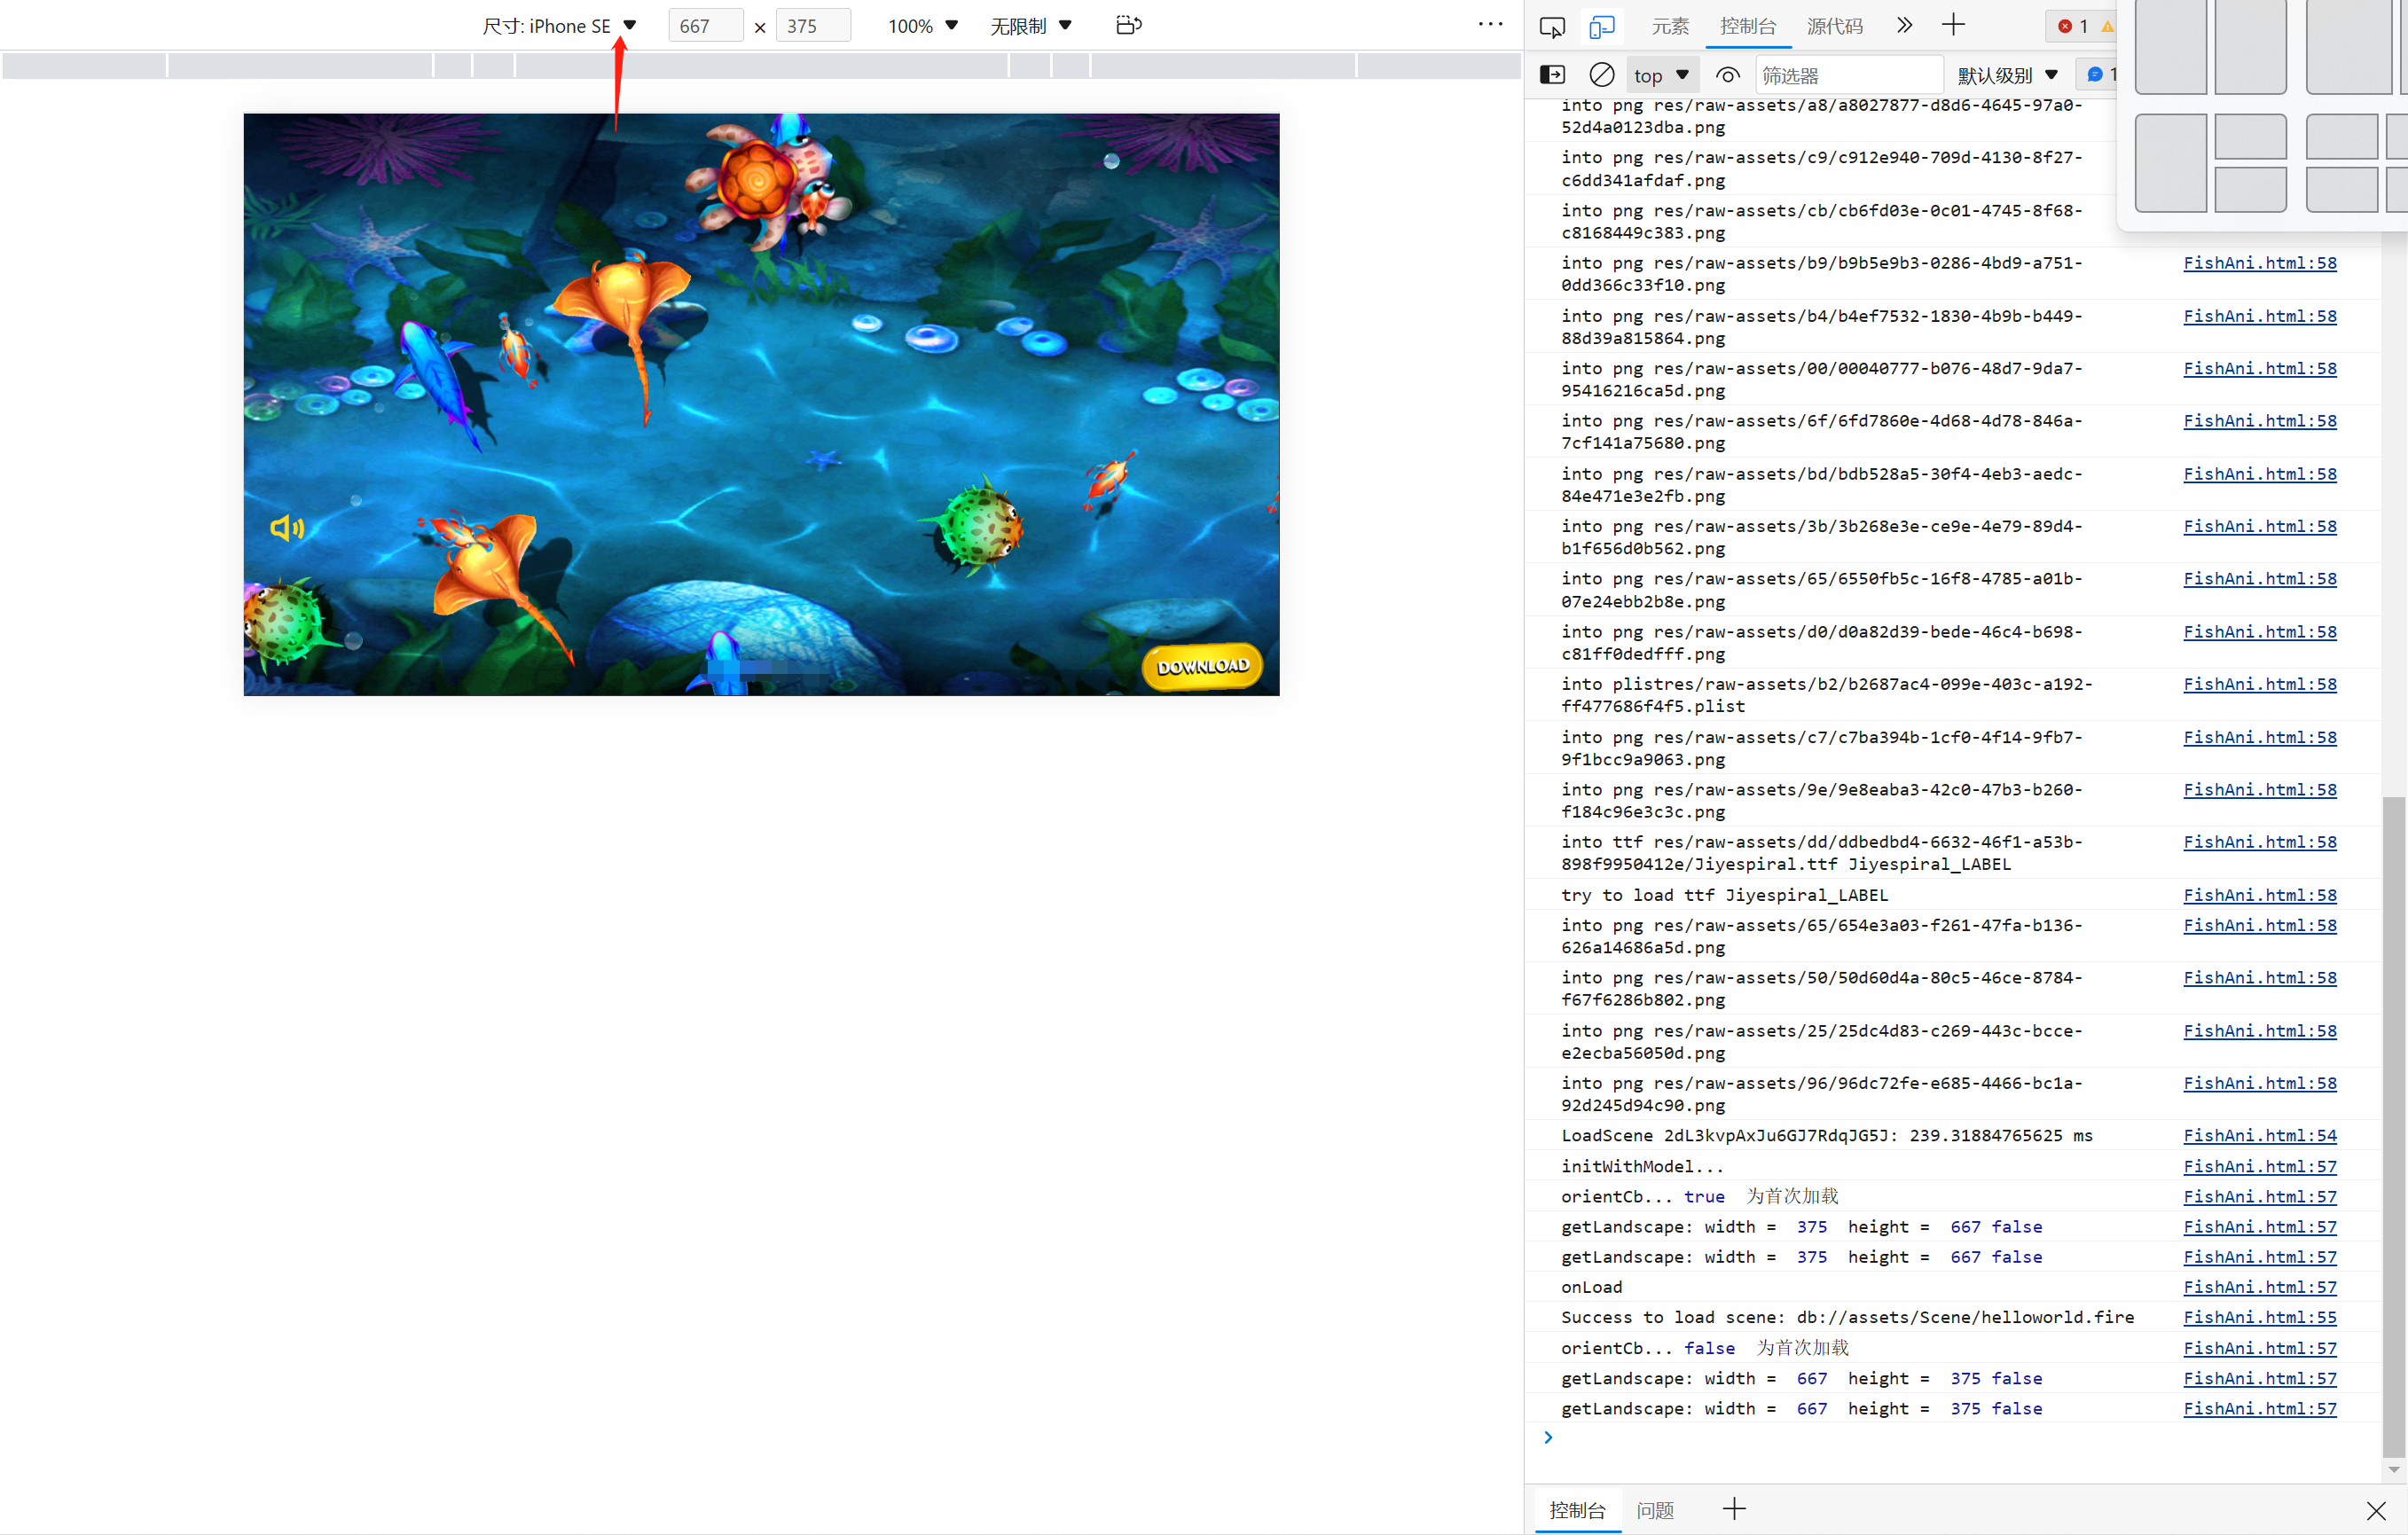2408x1535 pixels.
Task: Click the rotate screen icon
Action: [1128, 25]
